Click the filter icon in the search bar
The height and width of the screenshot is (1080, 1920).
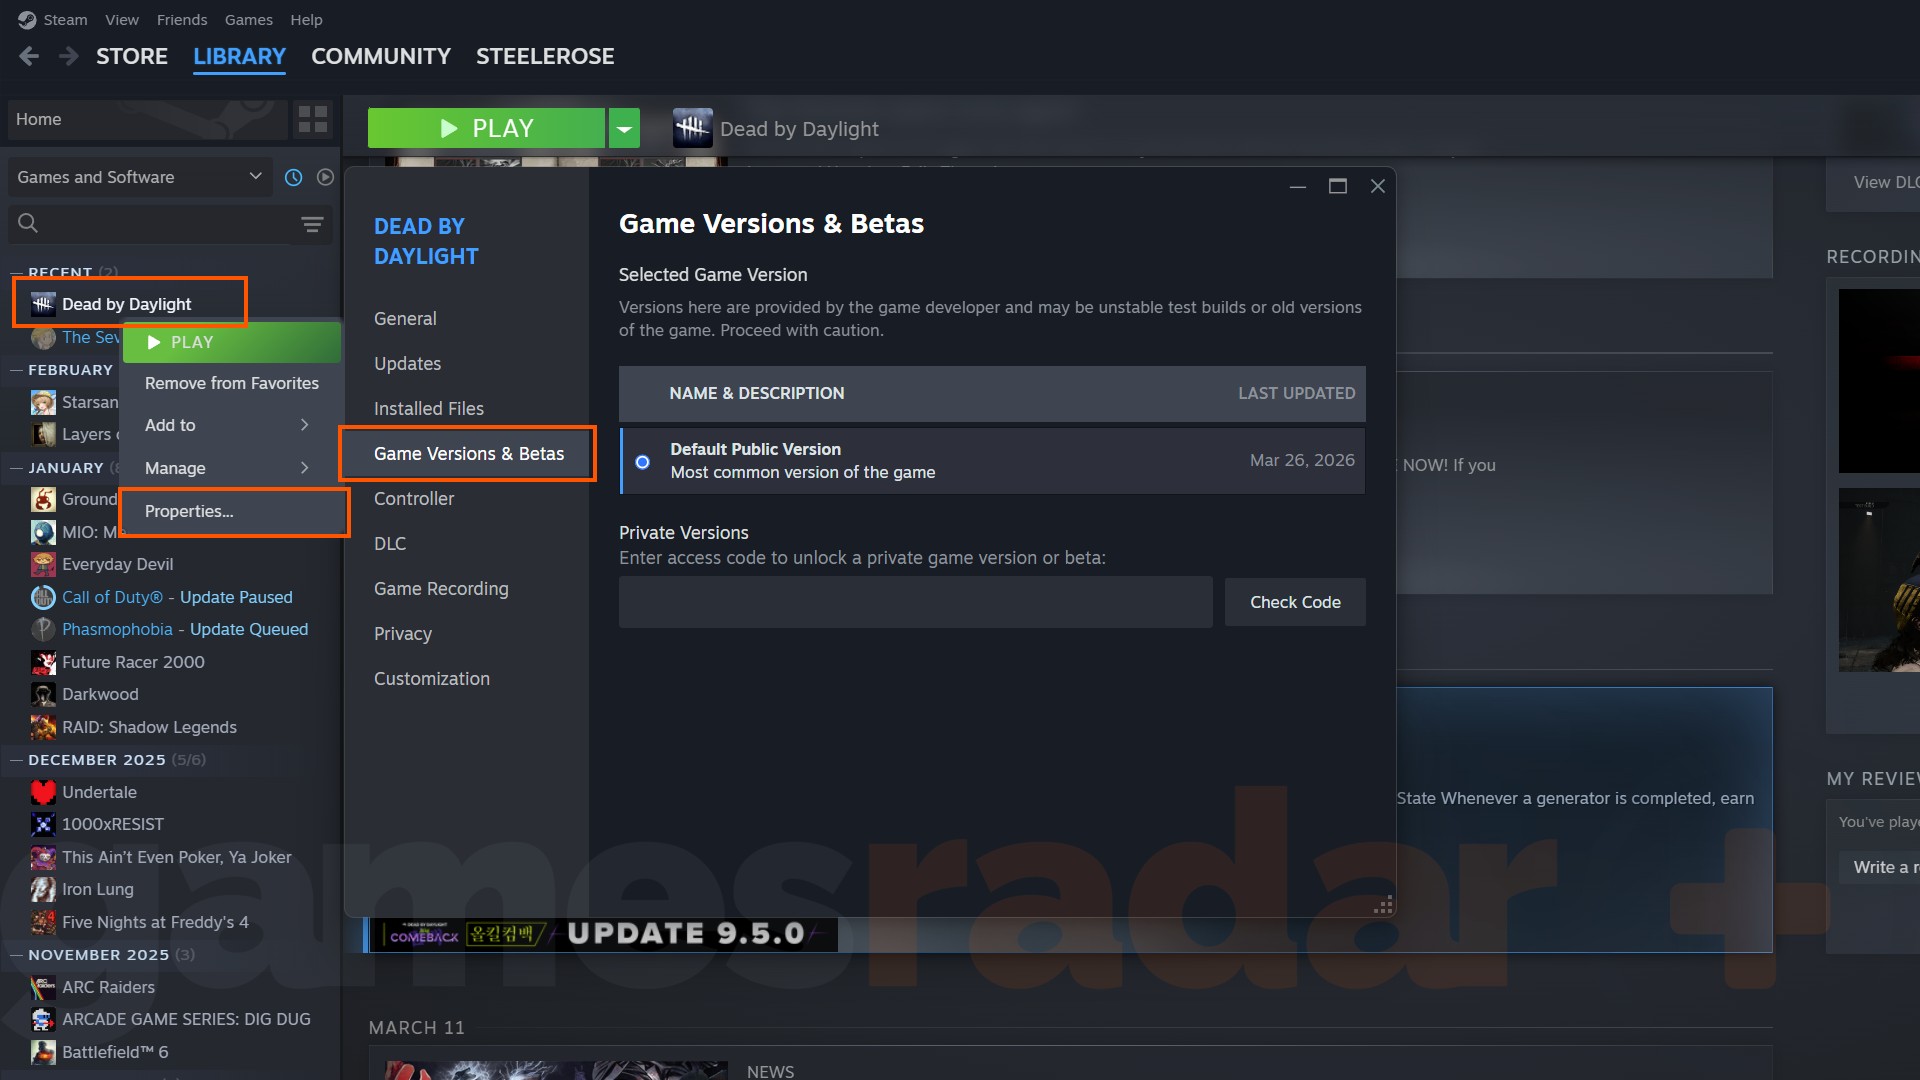coord(311,224)
